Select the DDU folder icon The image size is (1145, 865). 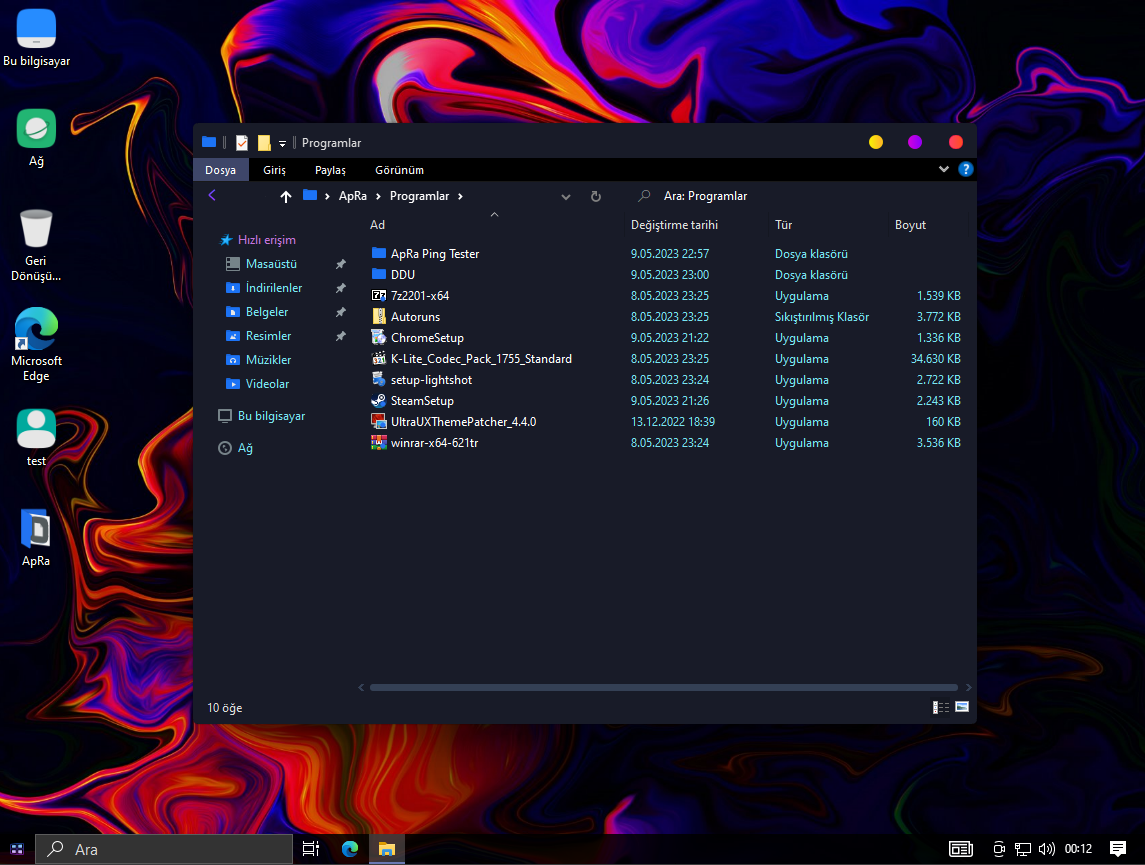tap(378, 274)
